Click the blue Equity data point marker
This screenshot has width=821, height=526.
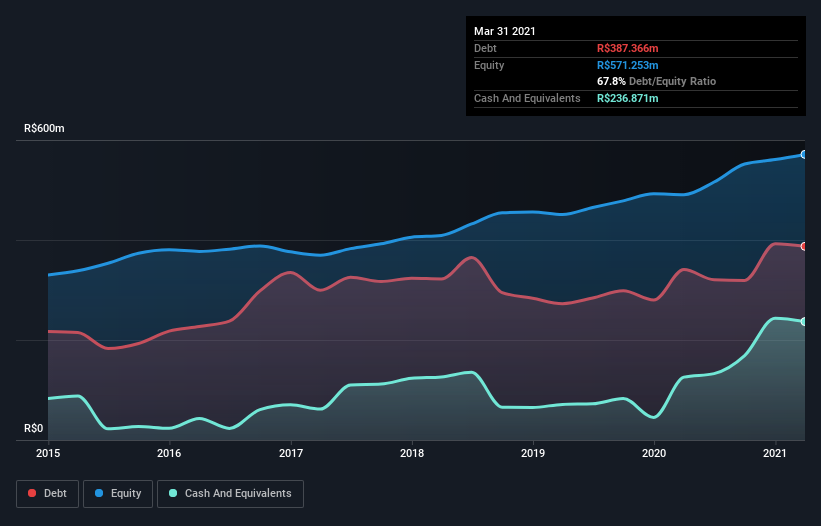coord(804,154)
